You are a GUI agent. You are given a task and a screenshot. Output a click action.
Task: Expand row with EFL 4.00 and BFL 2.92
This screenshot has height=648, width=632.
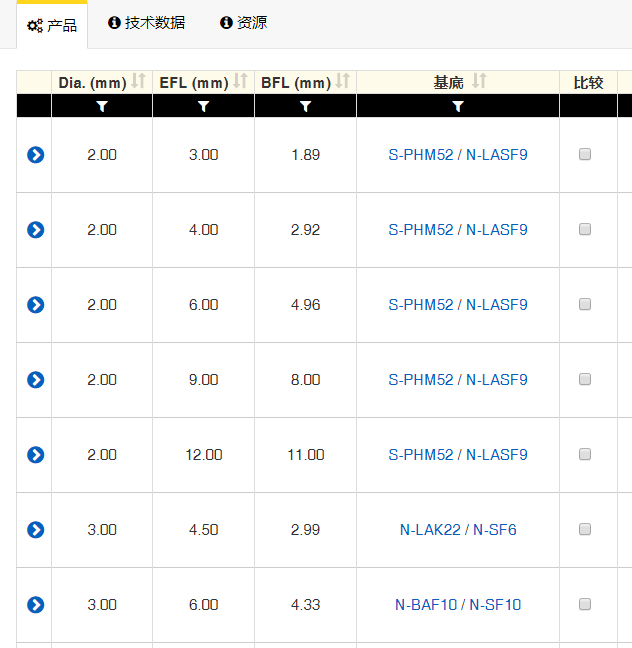pyautogui.click(x=36, y=230)
